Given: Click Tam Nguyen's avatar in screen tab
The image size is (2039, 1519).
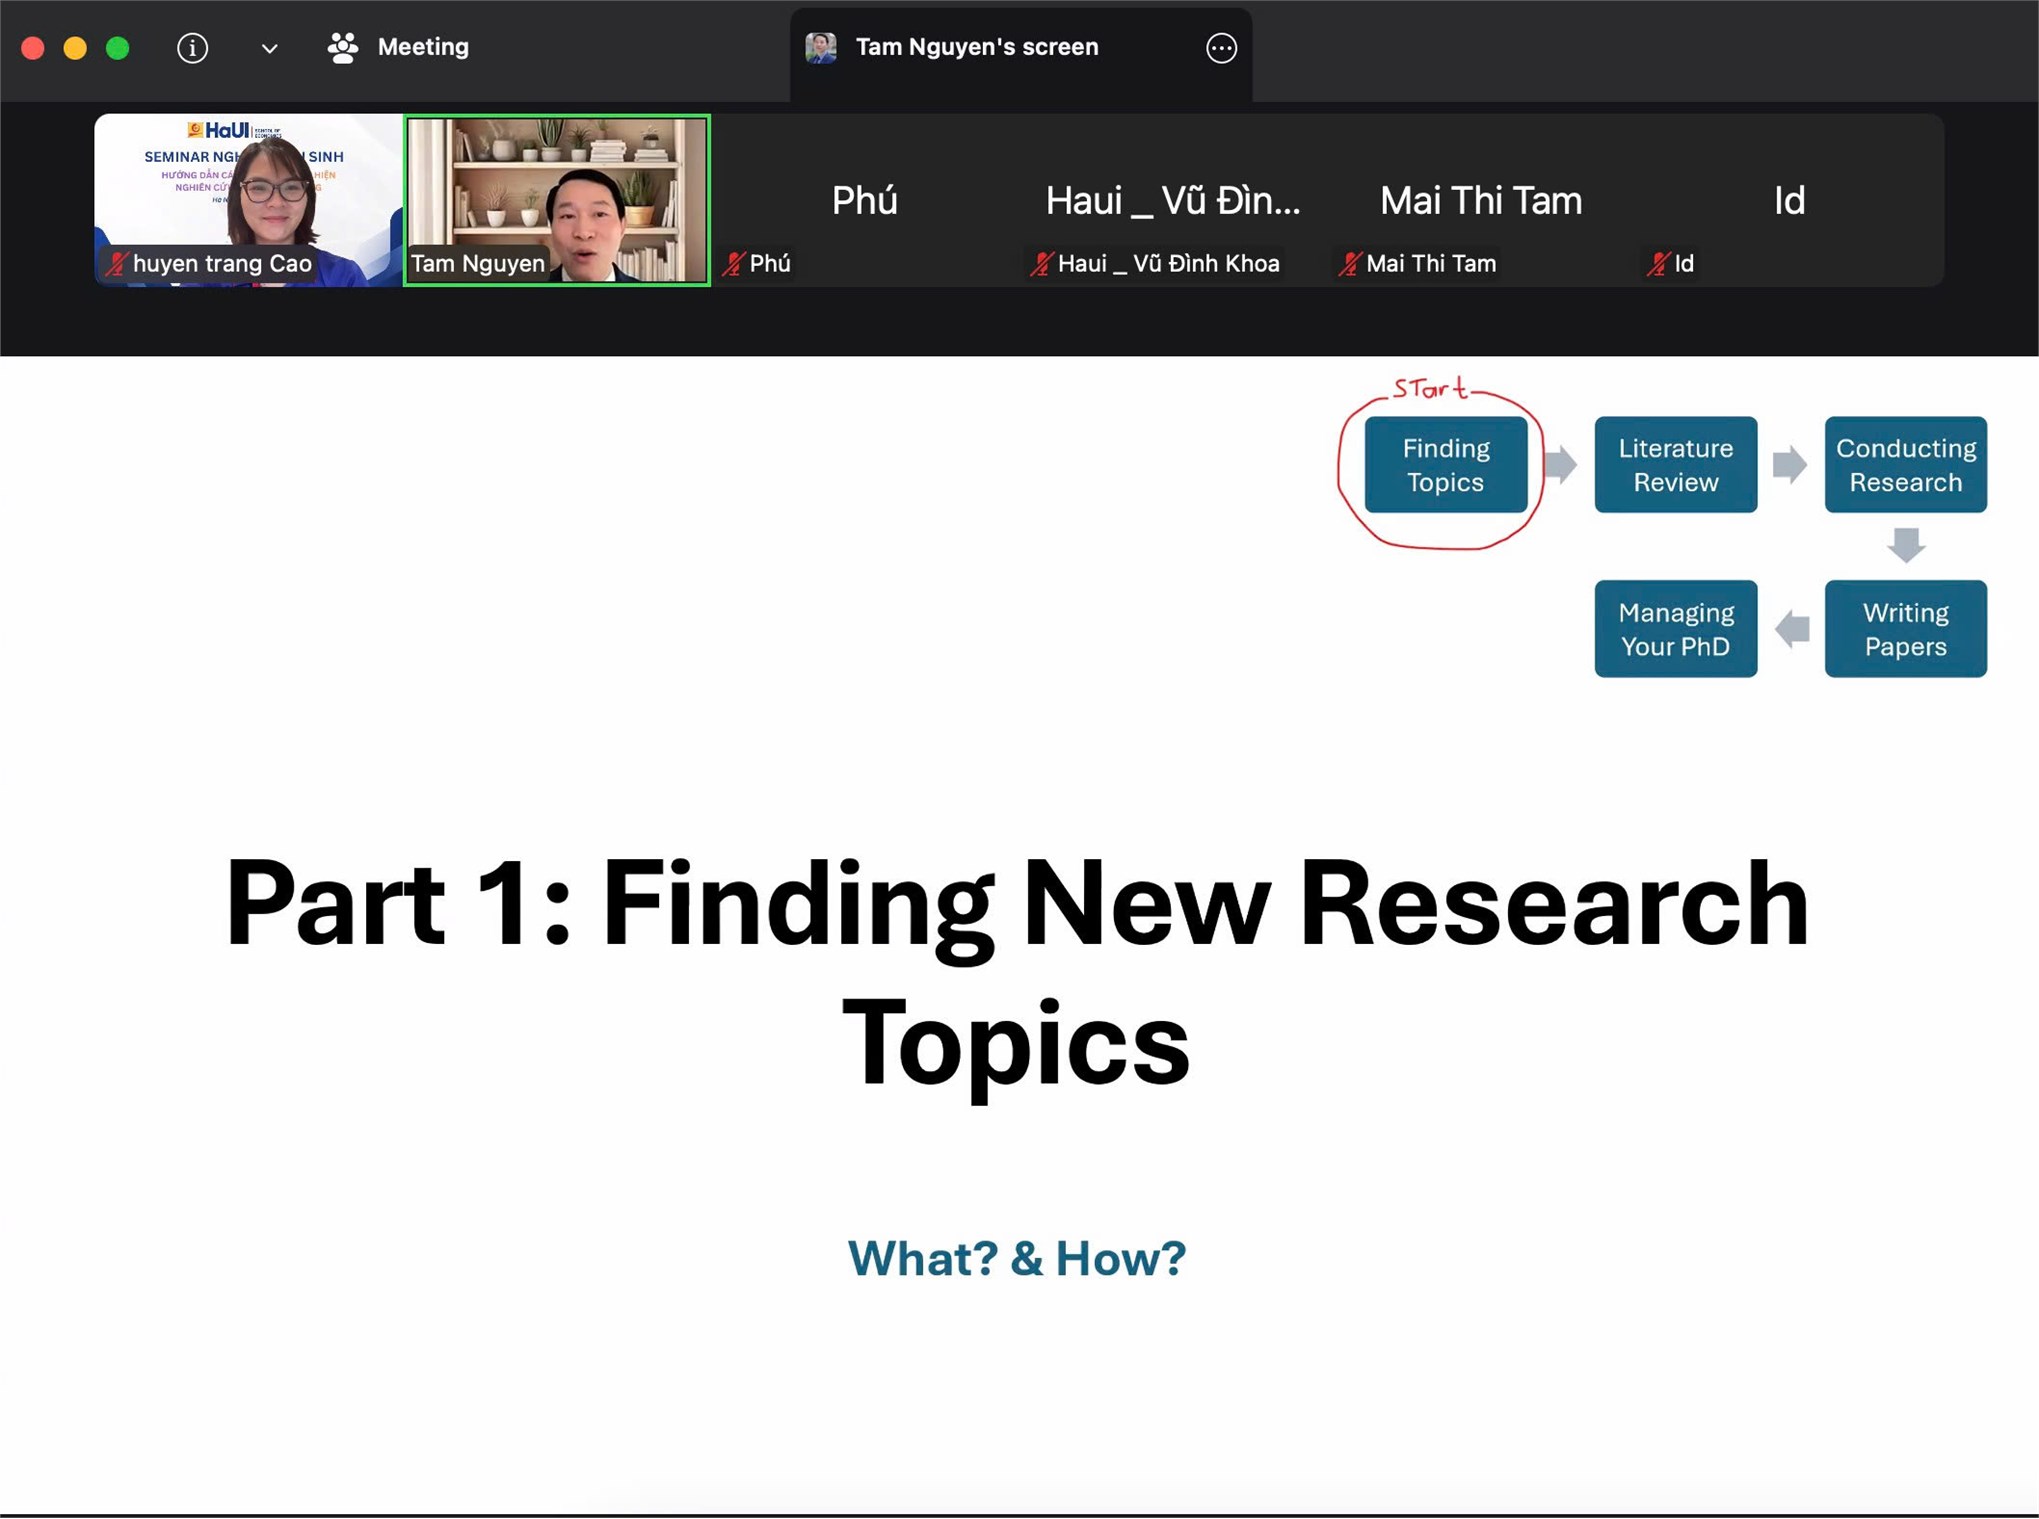Looking at the screenshot, I should click(x=821, y=47).
